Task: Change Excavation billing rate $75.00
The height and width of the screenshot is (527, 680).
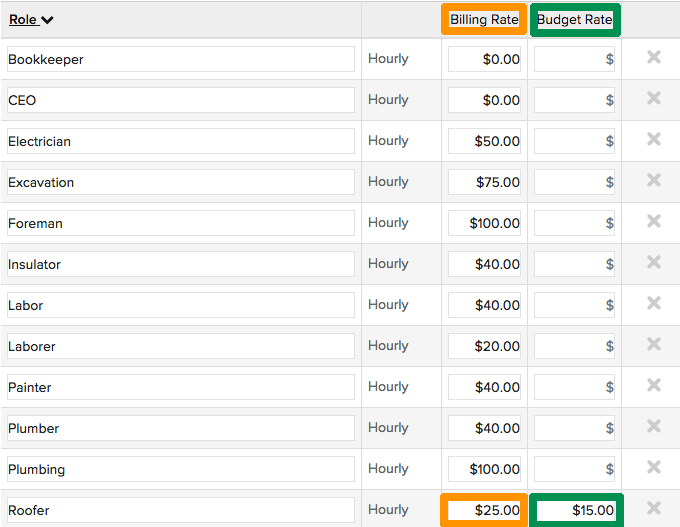Action: 484,182
